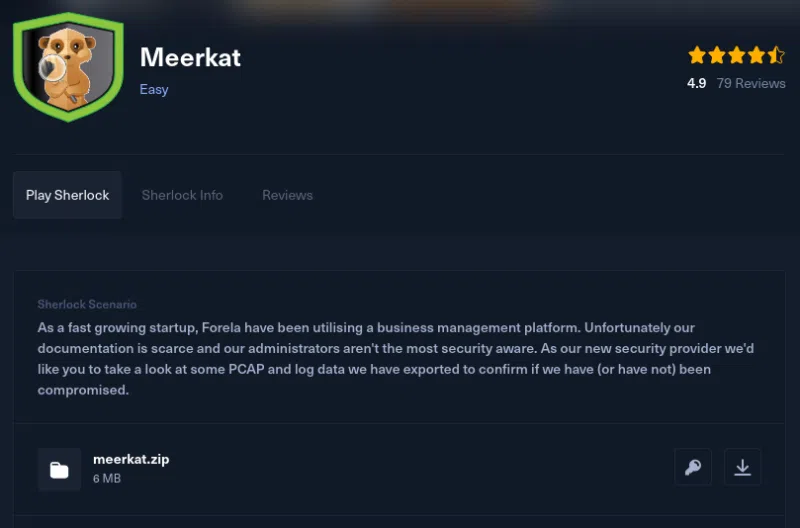Download the meerkat.zip file
Viewport: 800px width, 528px height.
742,467
